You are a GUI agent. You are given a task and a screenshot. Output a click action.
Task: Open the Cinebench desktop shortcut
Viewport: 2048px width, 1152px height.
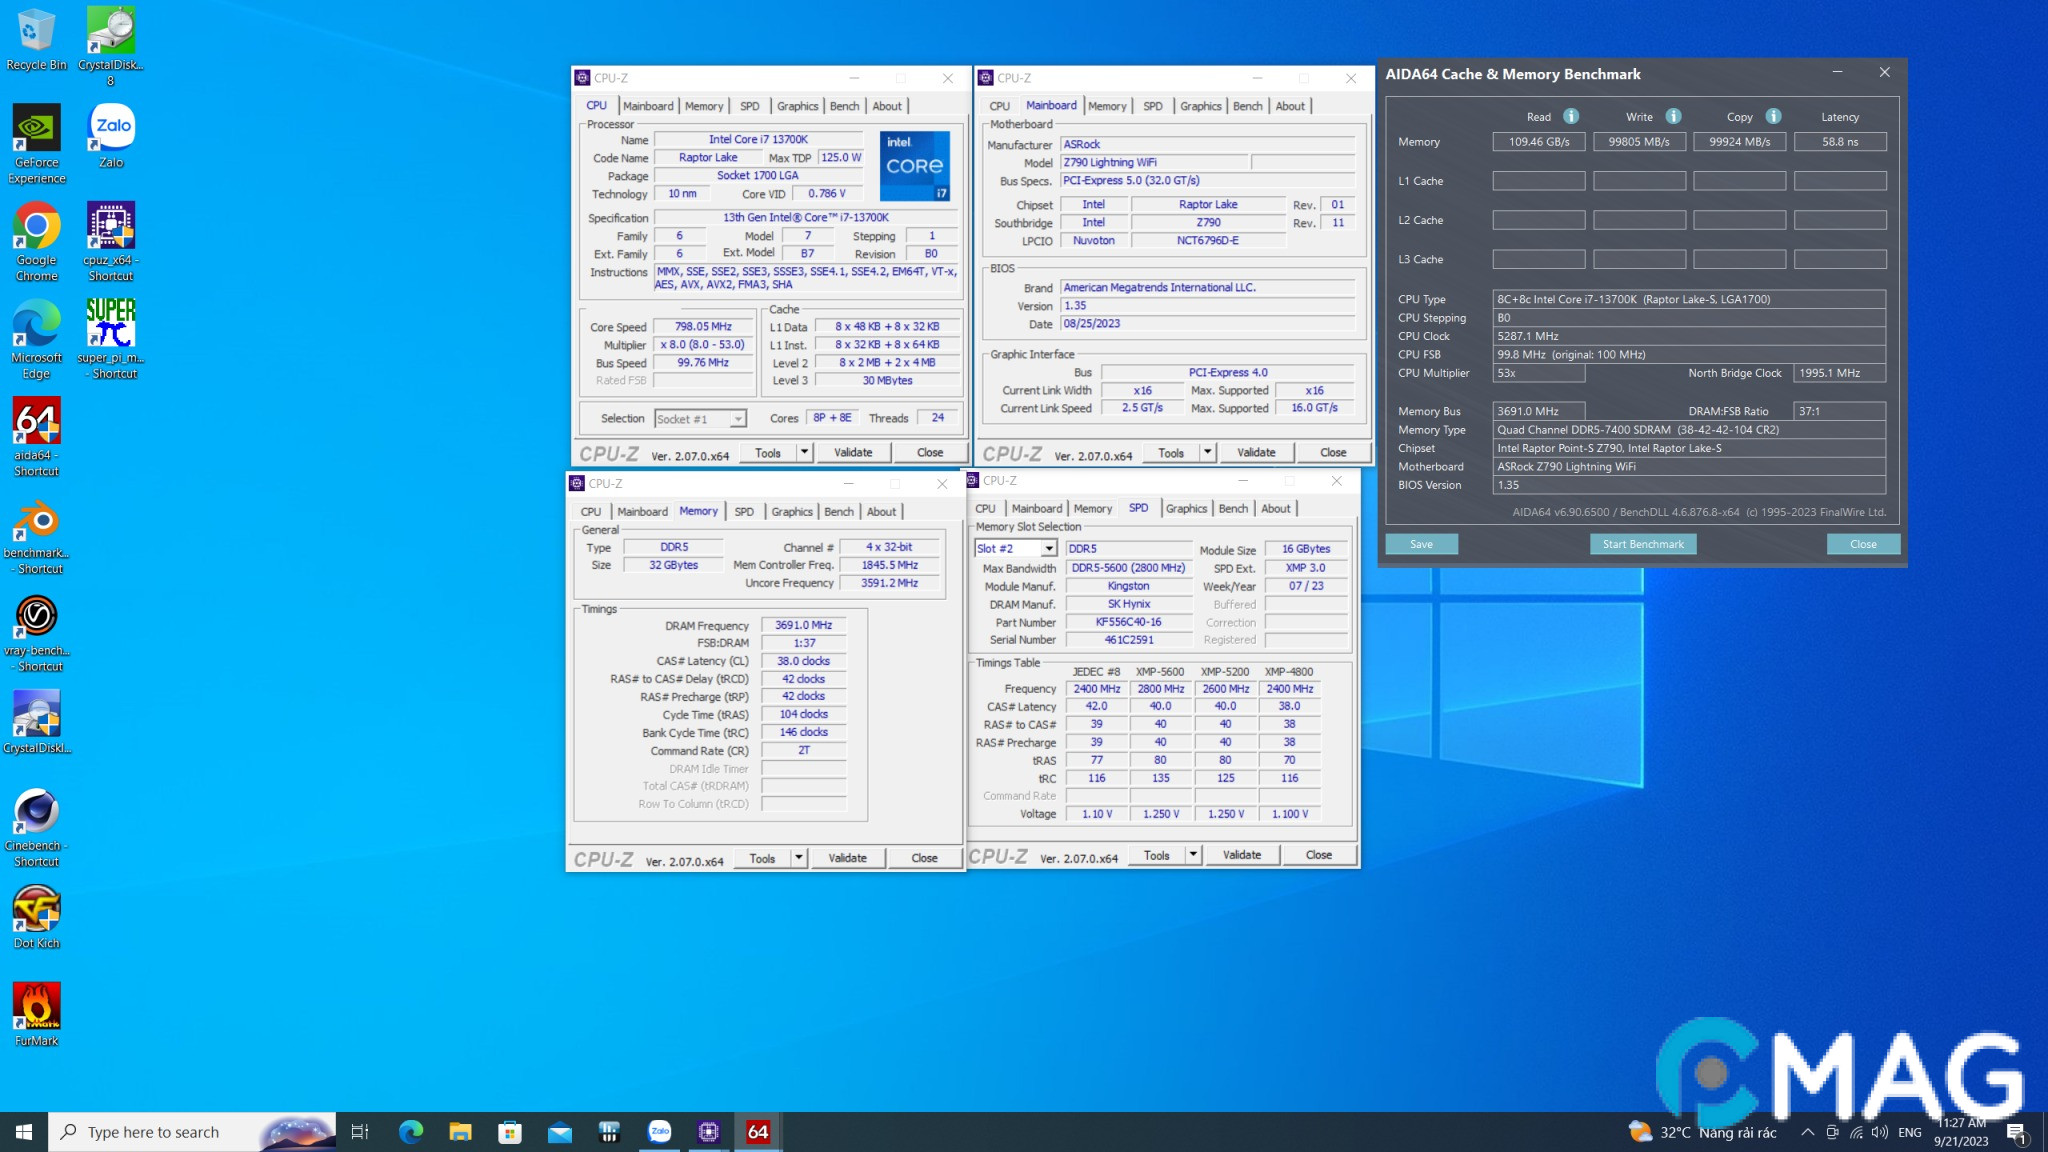point(37,814)
